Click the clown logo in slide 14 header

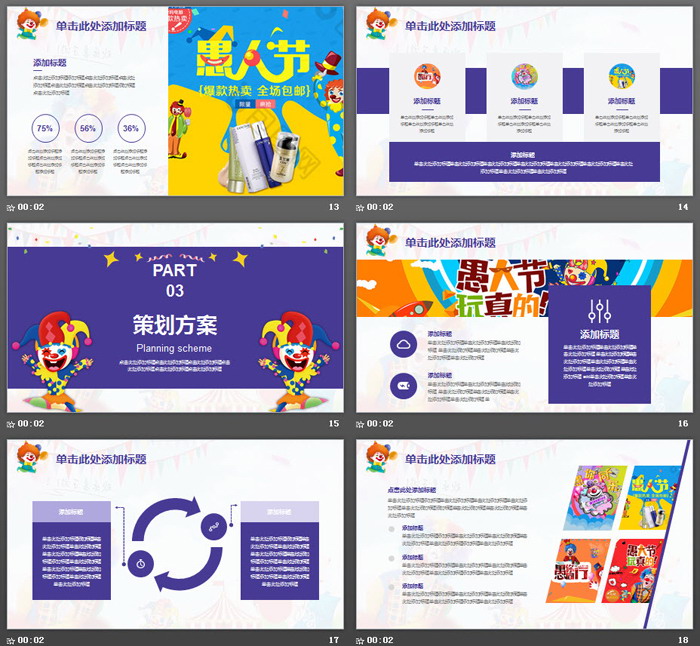(378, 24)
